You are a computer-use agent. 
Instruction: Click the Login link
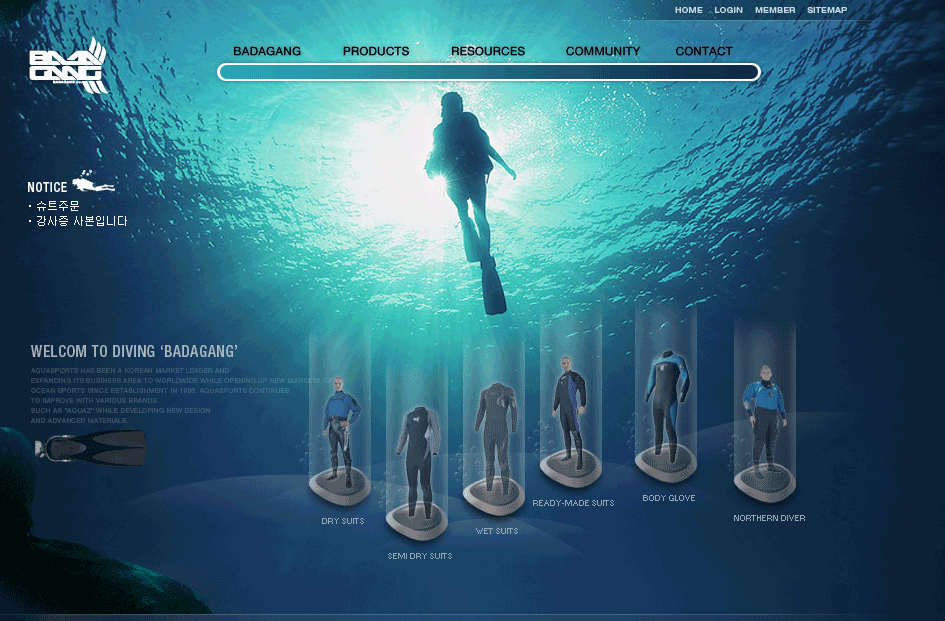click(x=729, y=10)
